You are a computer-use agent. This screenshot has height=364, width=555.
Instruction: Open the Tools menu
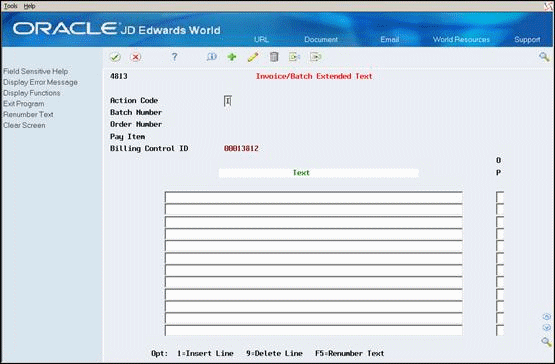10,6
